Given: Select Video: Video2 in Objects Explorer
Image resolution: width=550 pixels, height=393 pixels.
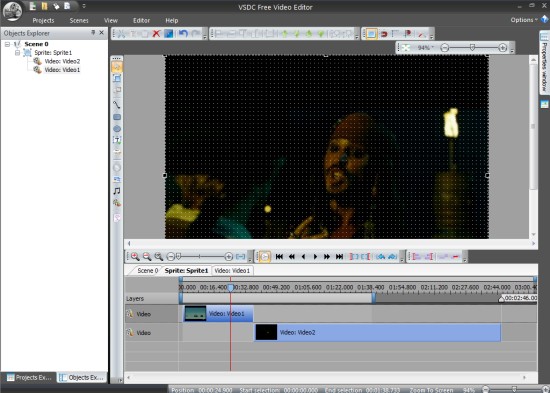Looking at the screenshot, I should pos(62,61).
